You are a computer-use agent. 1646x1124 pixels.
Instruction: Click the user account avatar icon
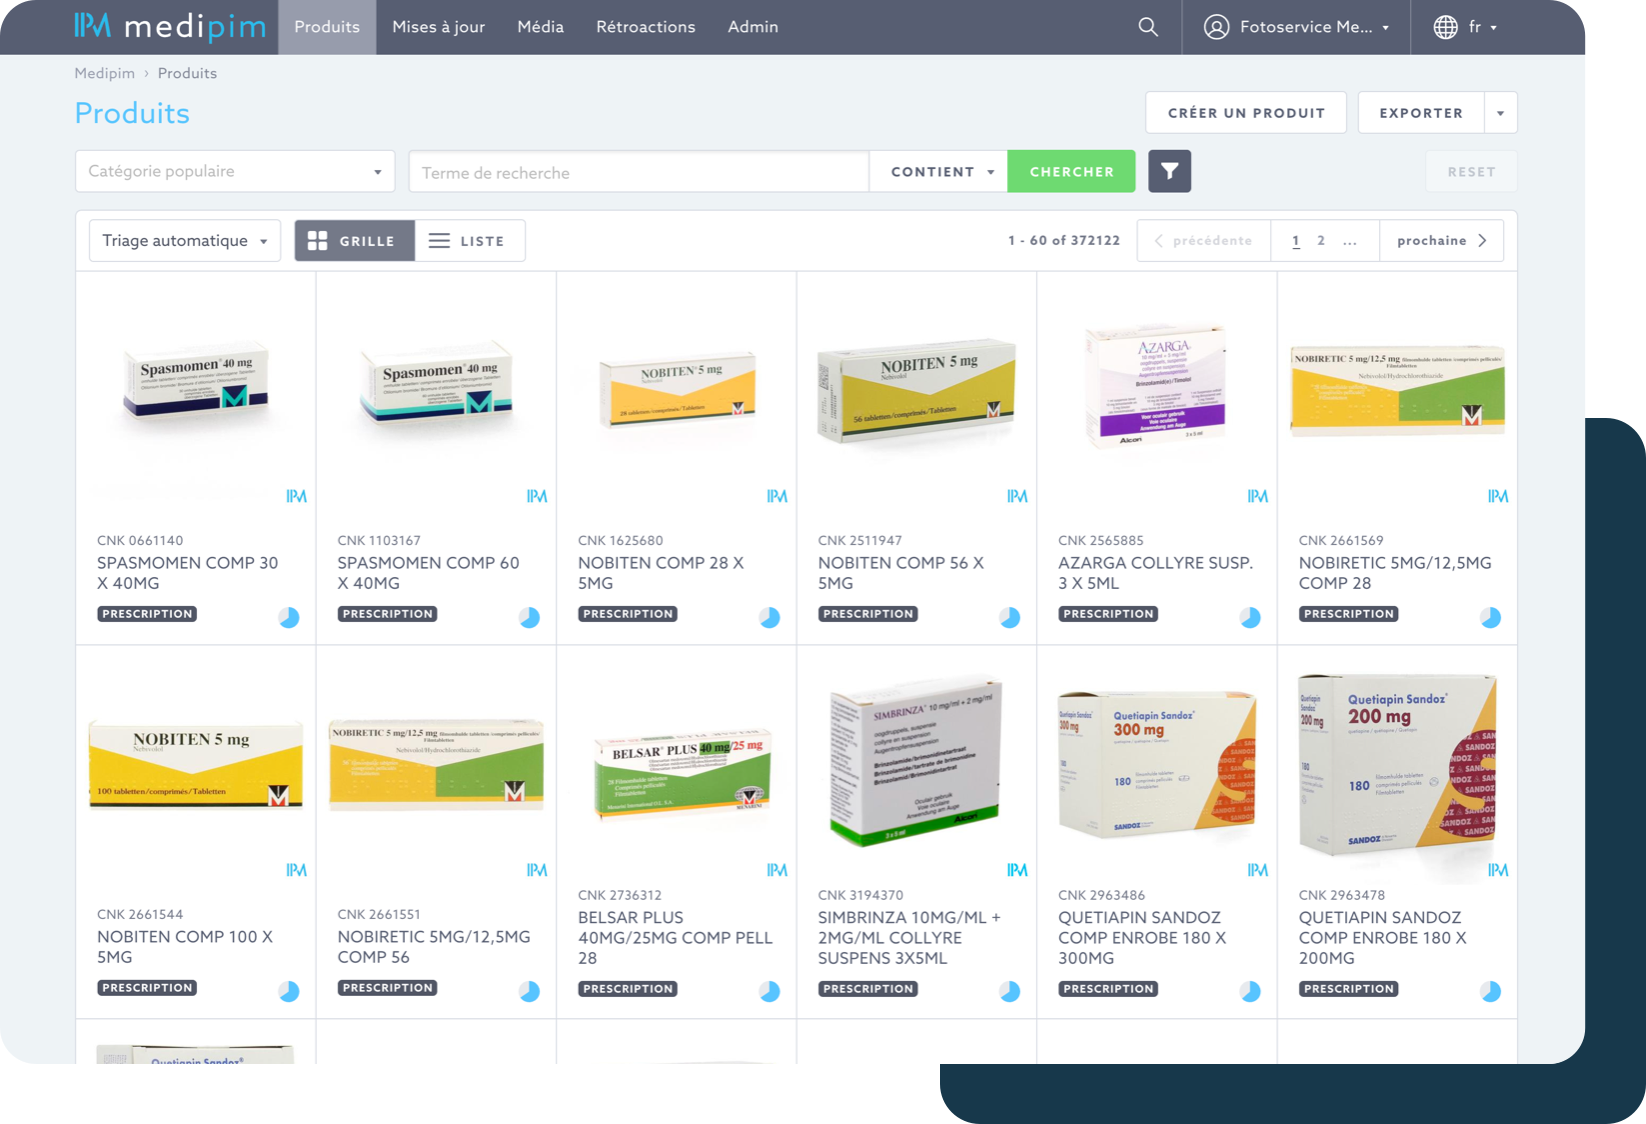click(x=1216, y=27)
